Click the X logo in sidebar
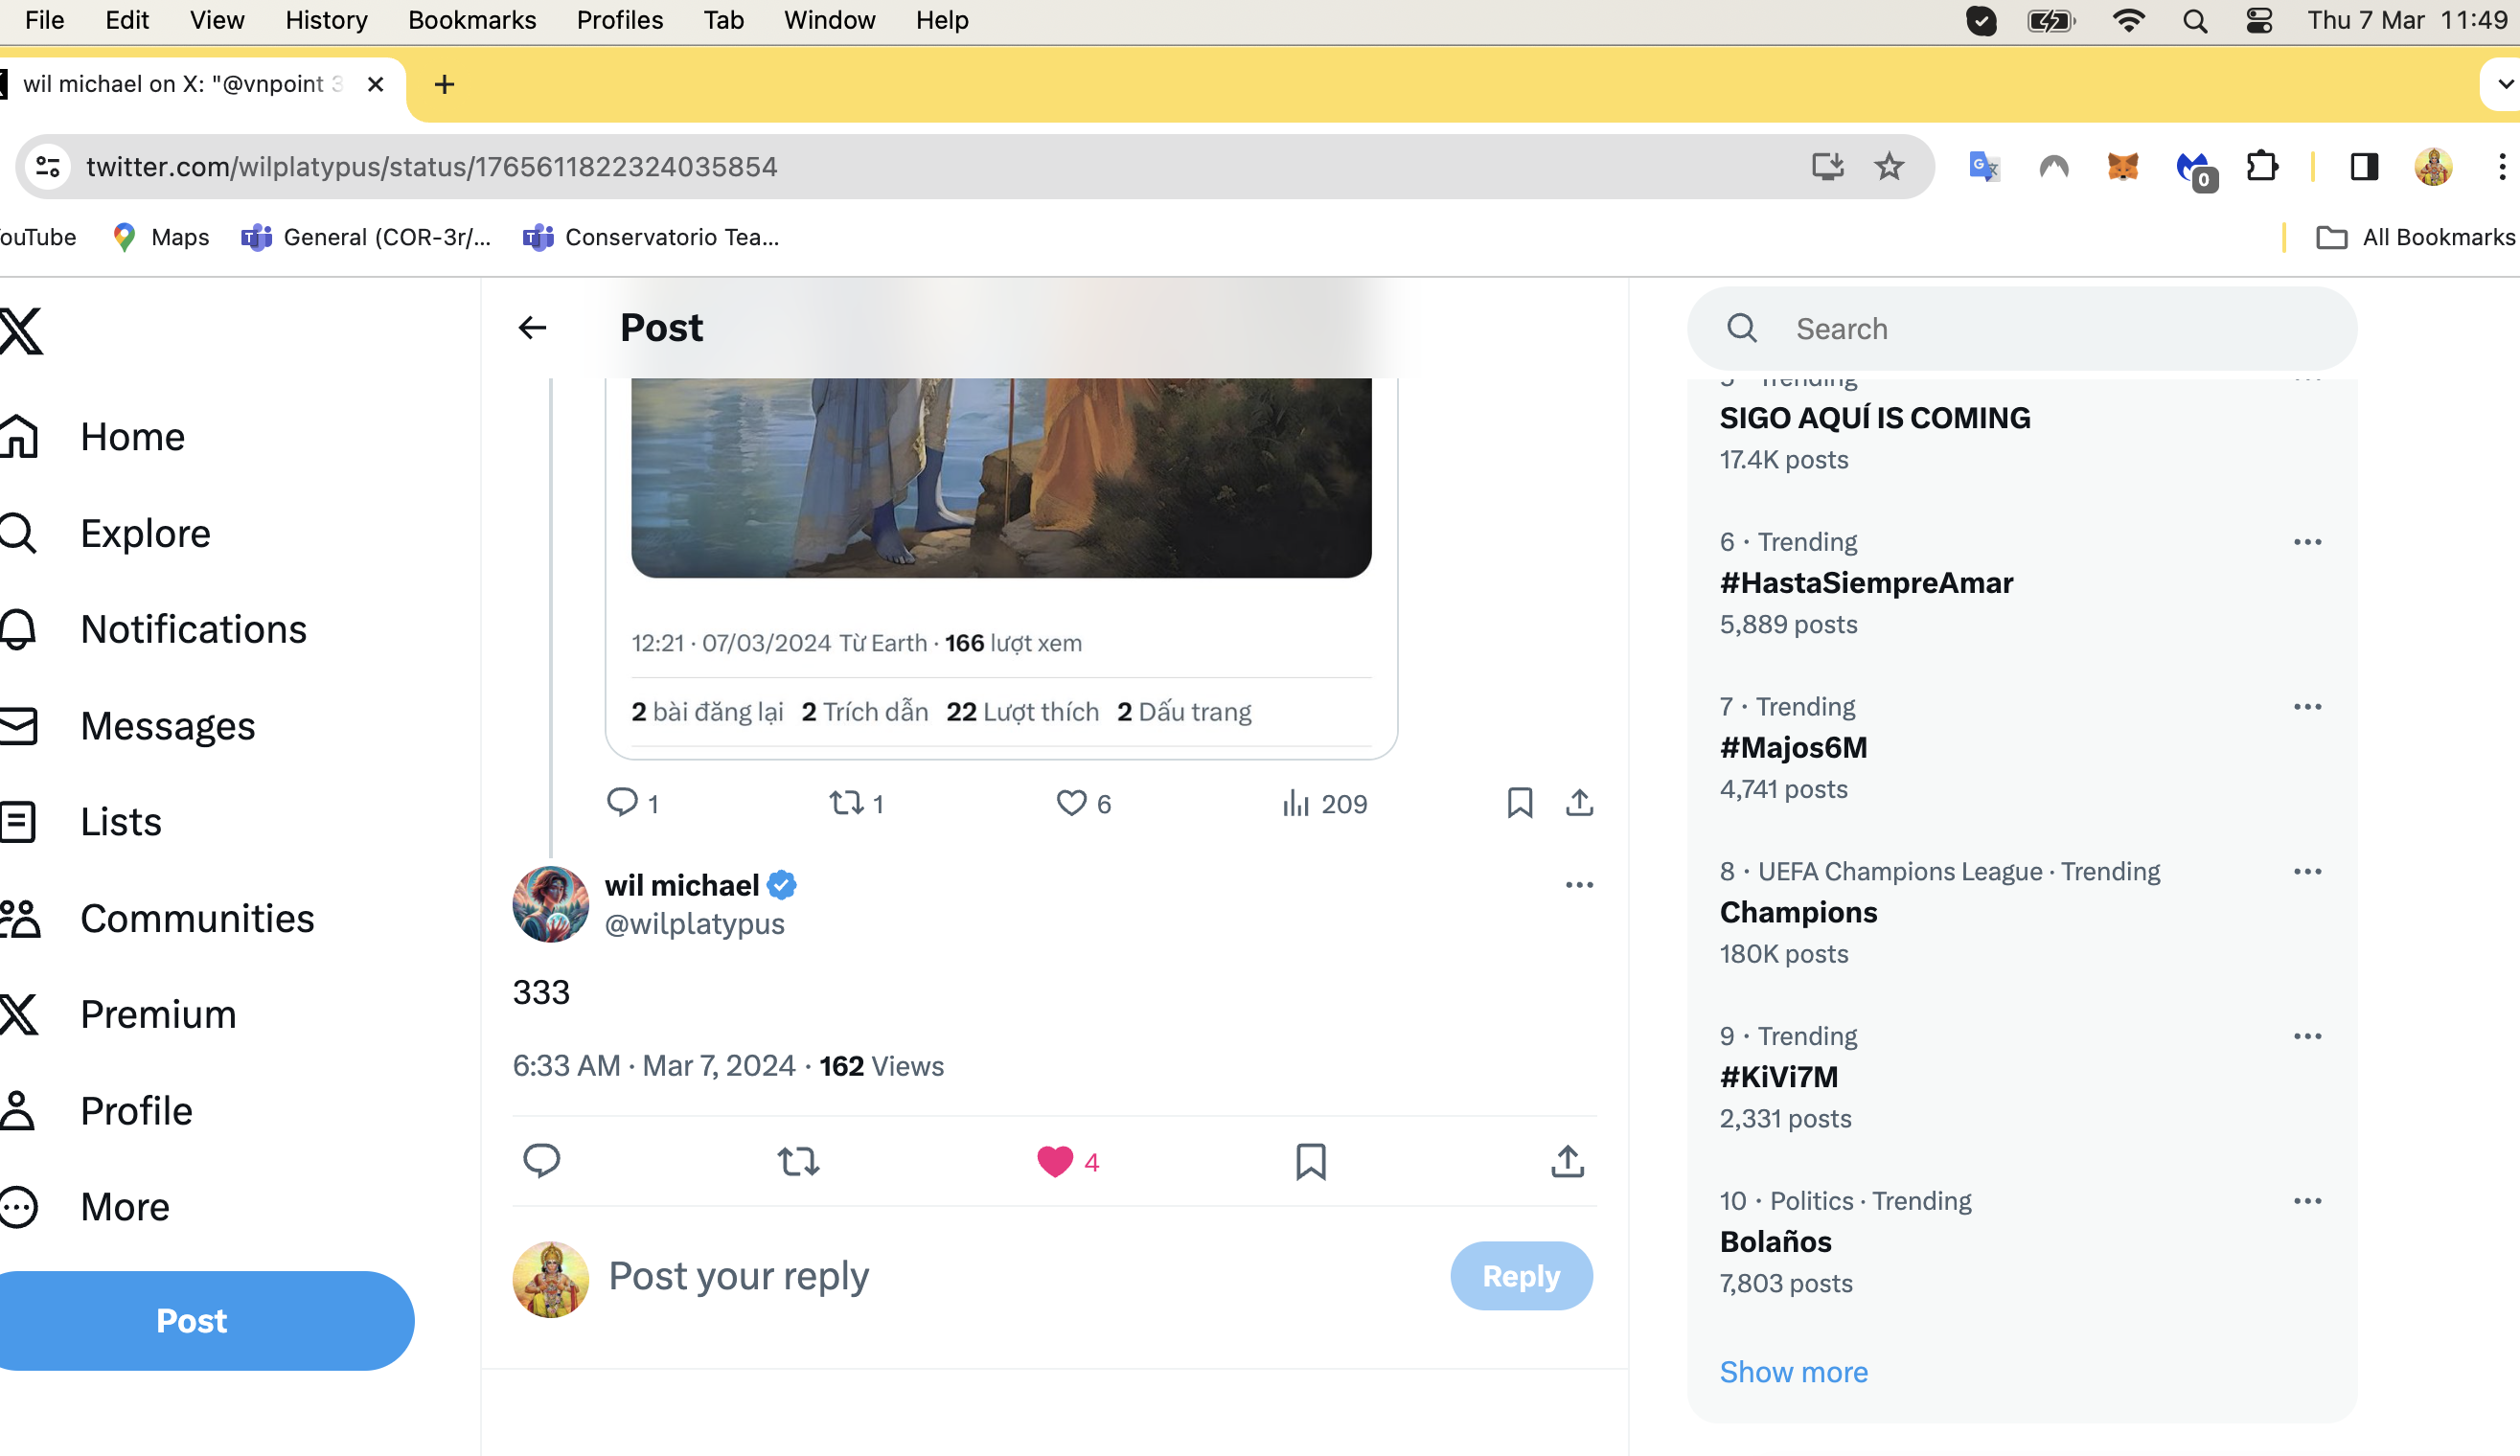2520x1456 pixels. click(21, 331)
